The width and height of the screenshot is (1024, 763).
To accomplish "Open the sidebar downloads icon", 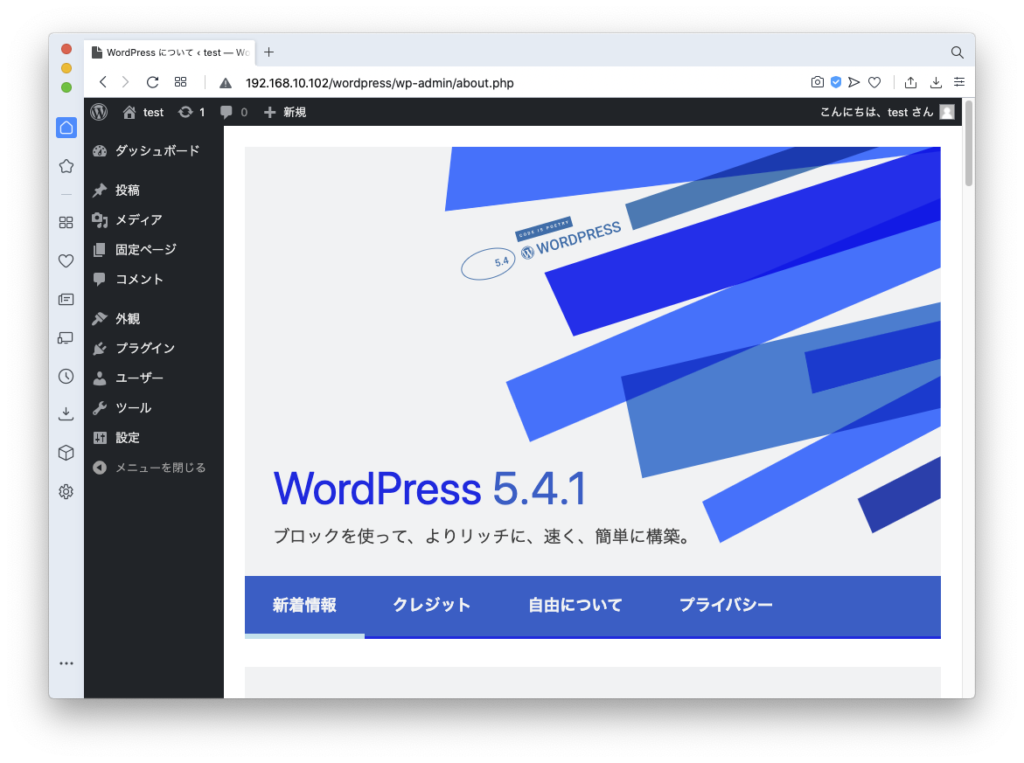I will [66, 414].
